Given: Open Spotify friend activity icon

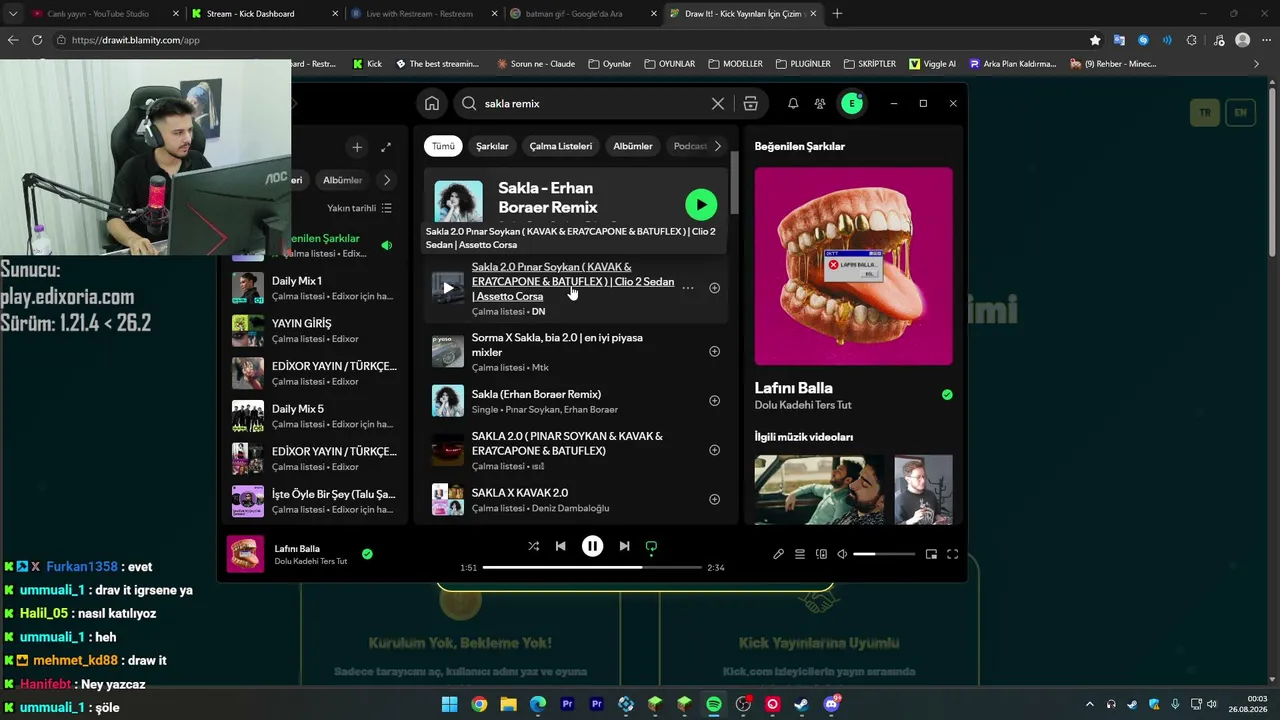Looking at the screenshot, I should 820,103.
